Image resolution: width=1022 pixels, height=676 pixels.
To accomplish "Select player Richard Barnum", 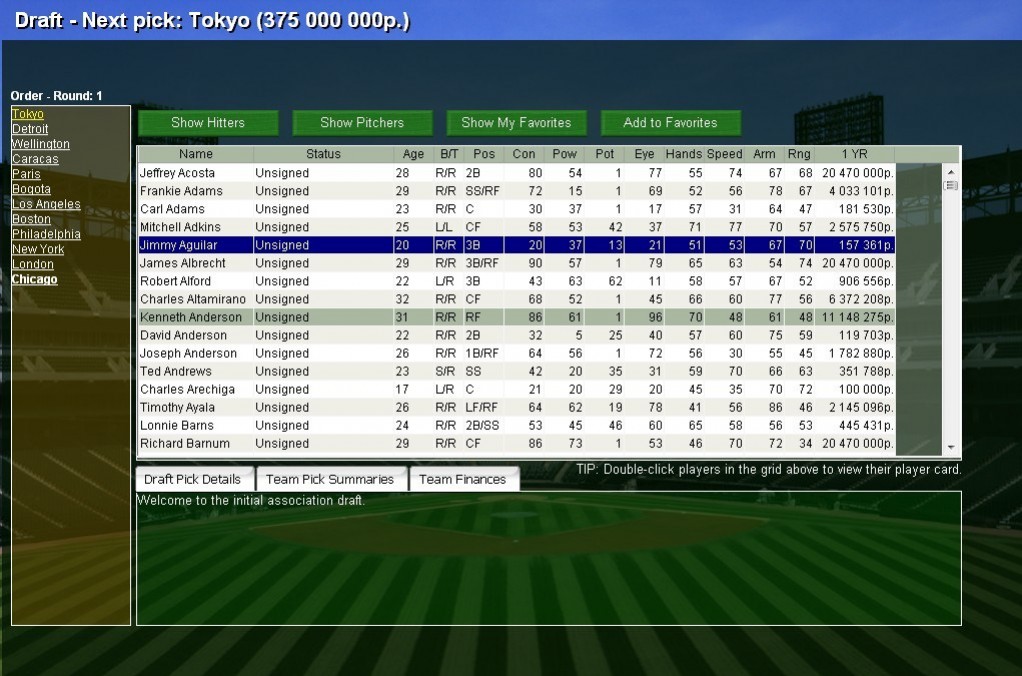I will click(516, 443).
